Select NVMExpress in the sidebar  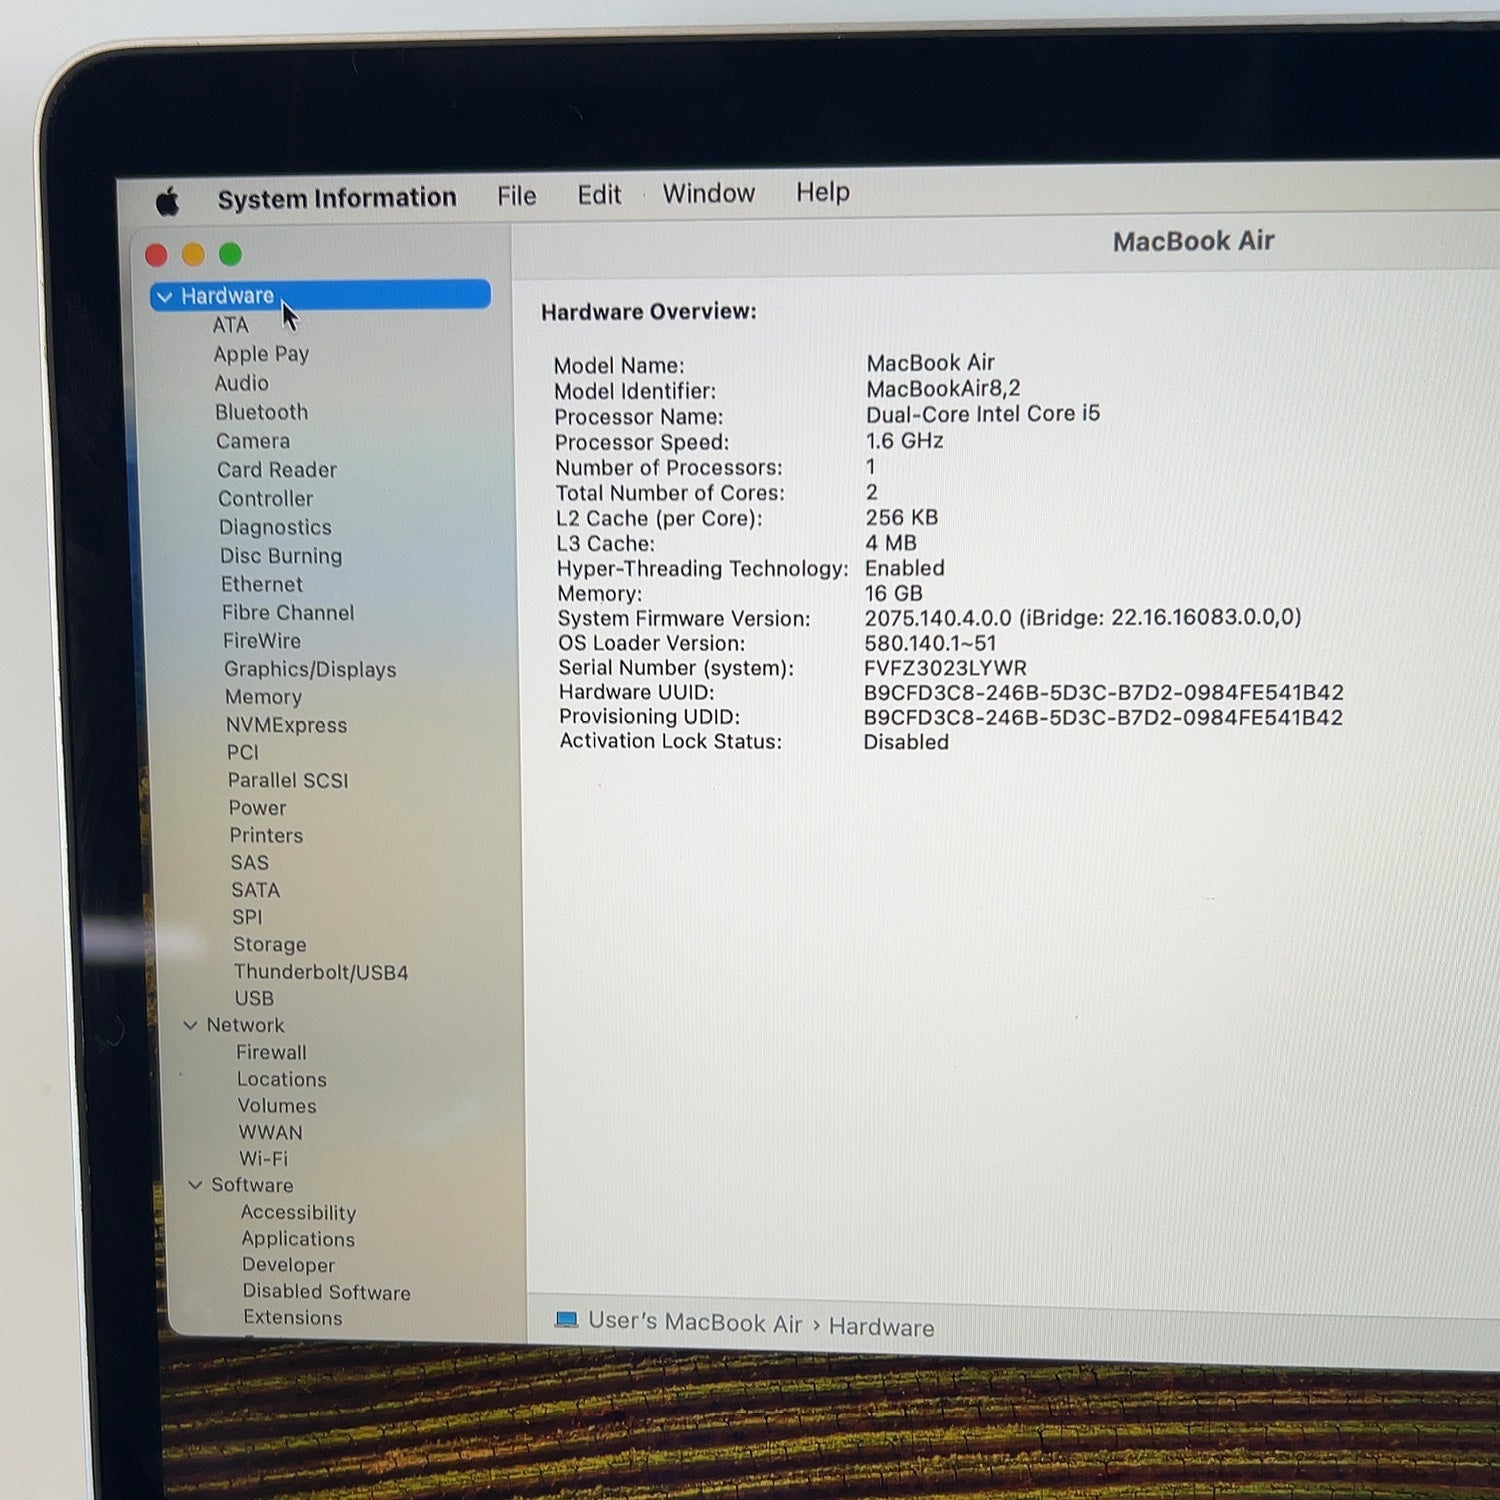(x=286, y=725)
